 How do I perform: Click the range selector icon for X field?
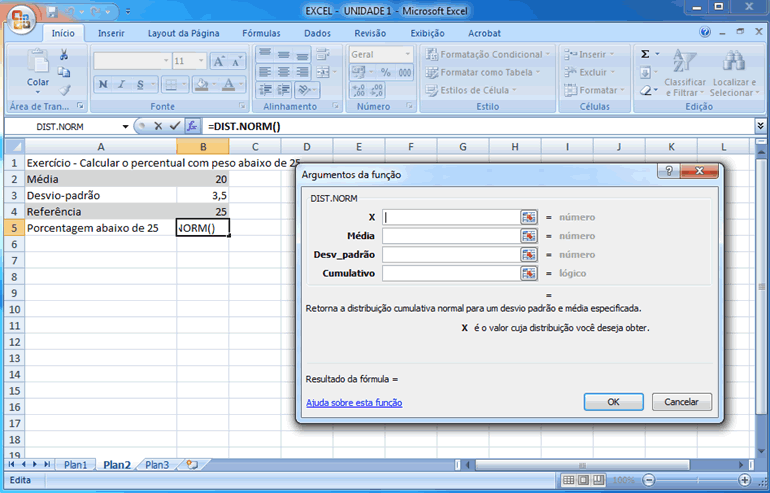pos(529,216)
